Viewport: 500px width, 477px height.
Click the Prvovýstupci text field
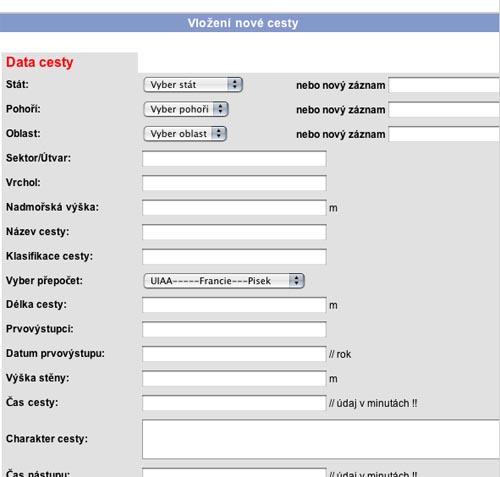pos(234,329)
